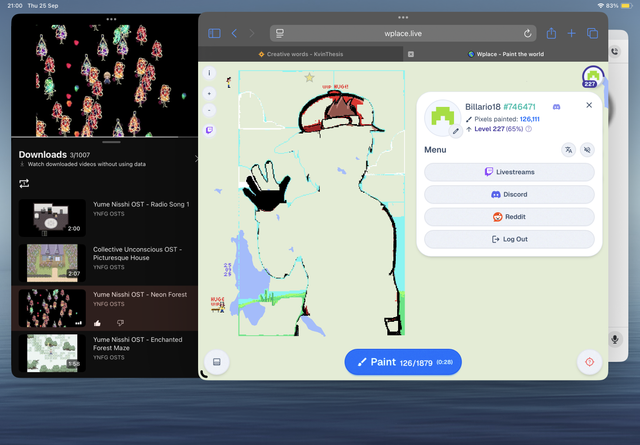This screenshot has width=640, height=445.
Task: Switch to the Creative words - KvinThesis tab
Action: [301, 54]
